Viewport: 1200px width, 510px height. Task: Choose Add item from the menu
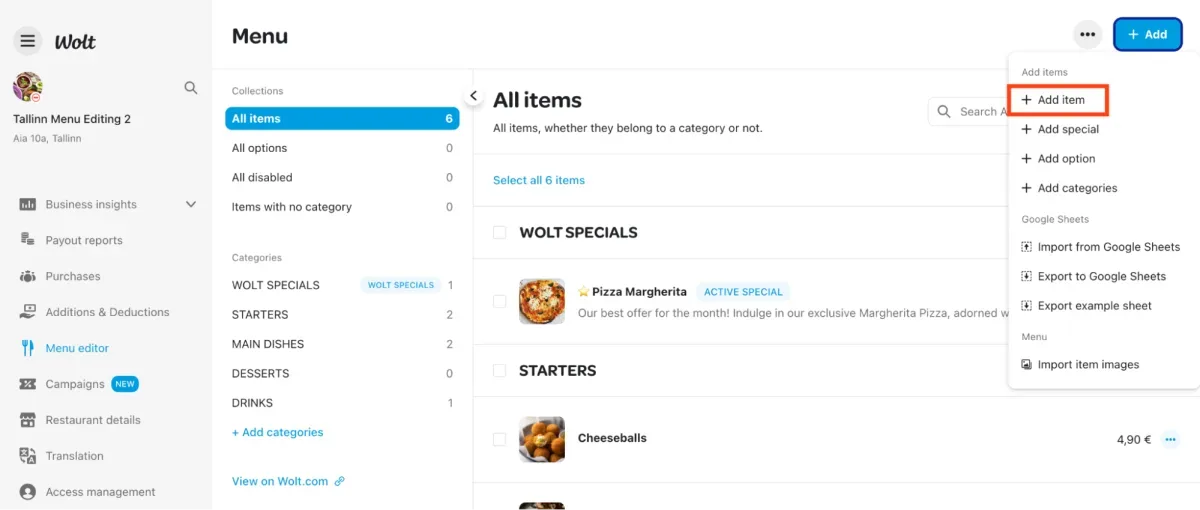pyautogui.click(x=1060, y=100)
